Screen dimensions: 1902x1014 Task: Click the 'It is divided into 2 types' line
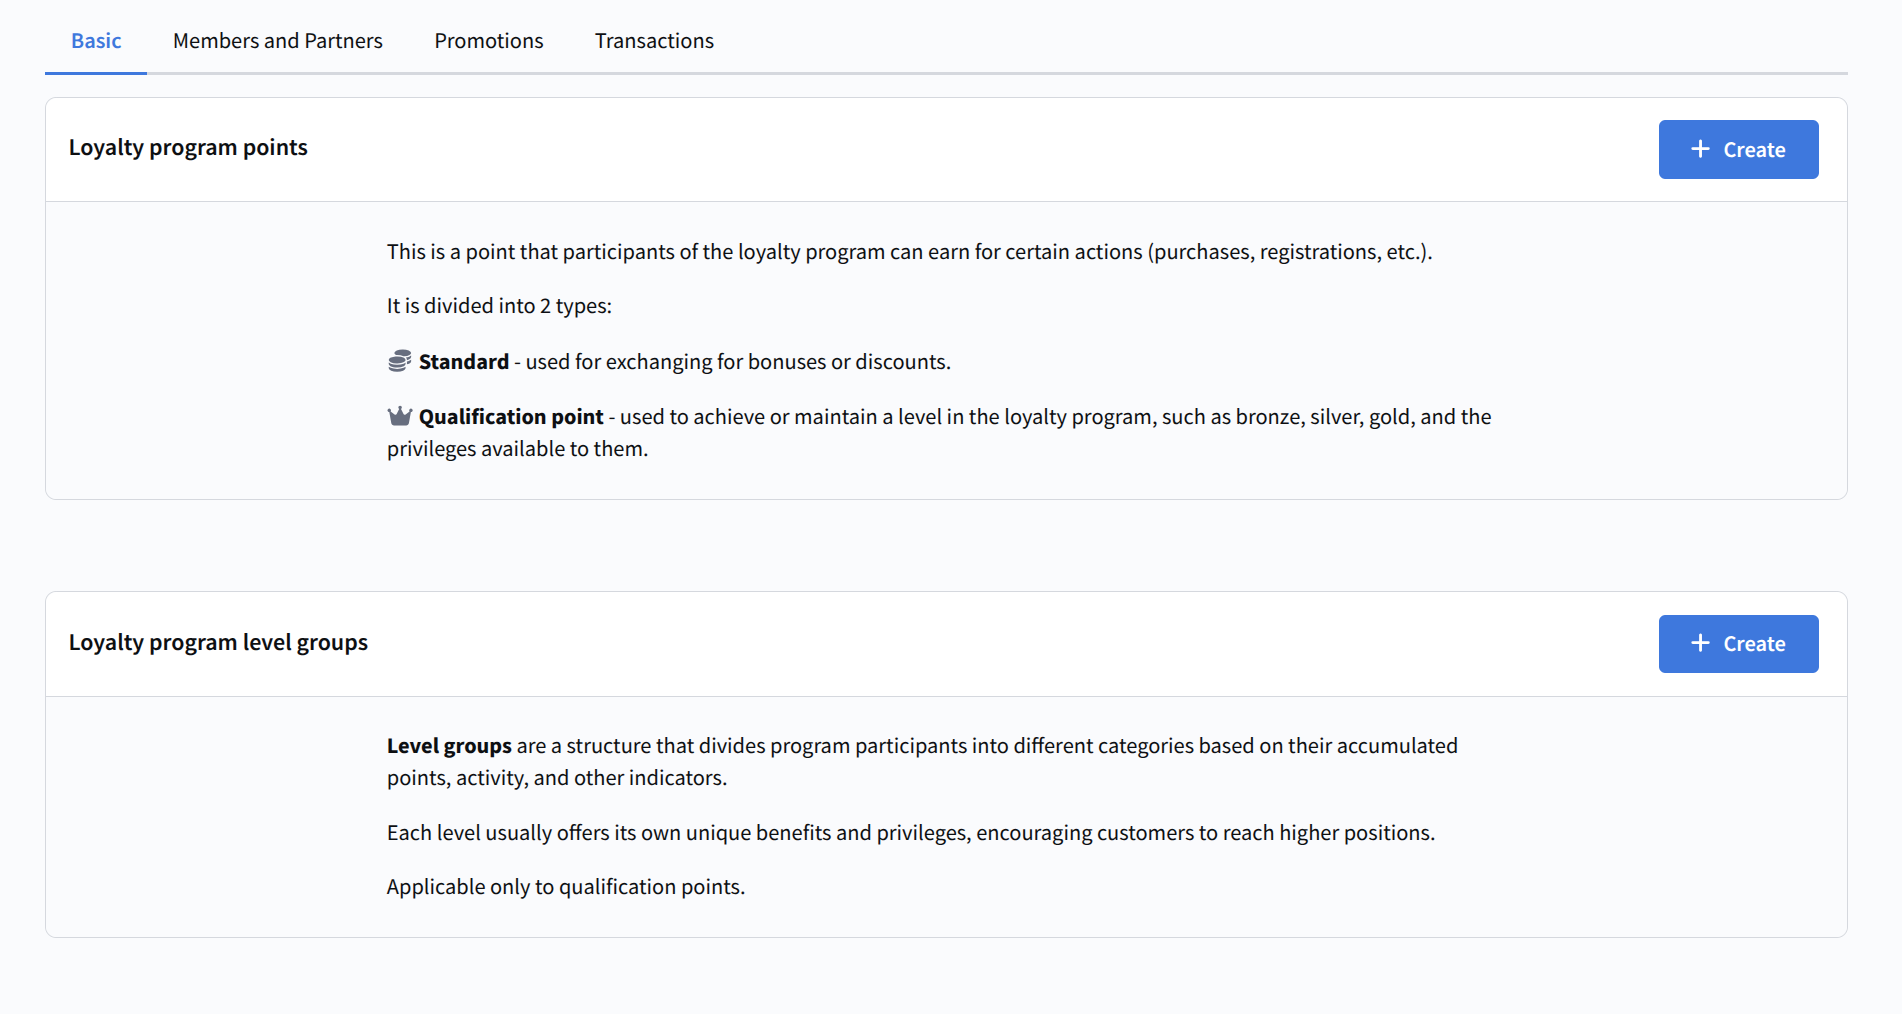[x=499, y=306]
